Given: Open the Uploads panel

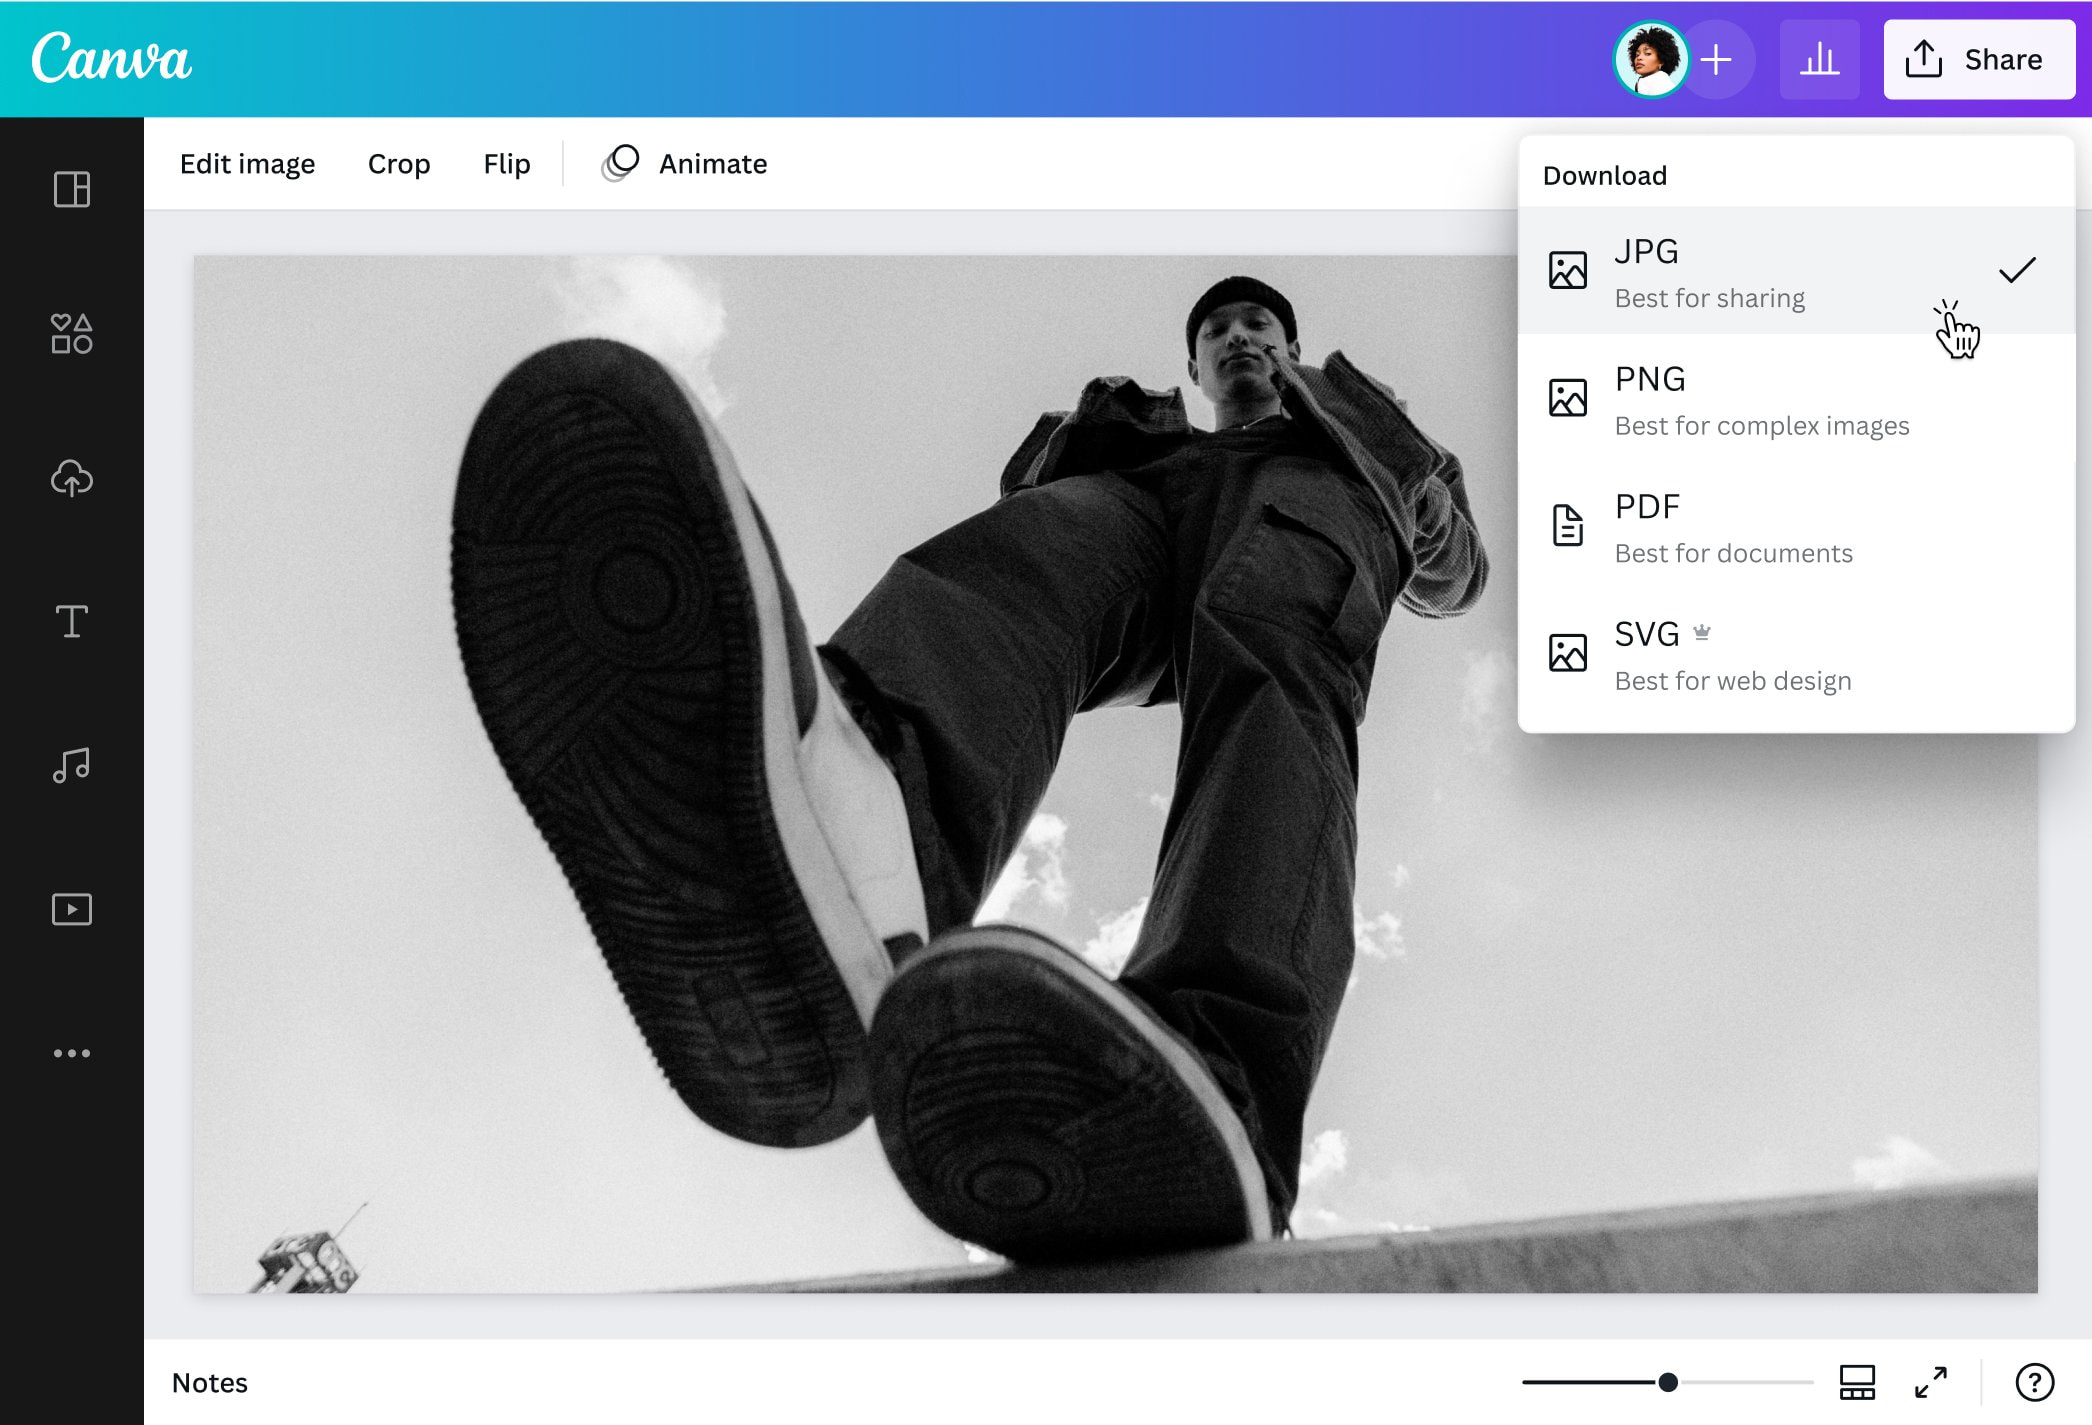Looking at the screenshot, I should (x=70, y=479).
